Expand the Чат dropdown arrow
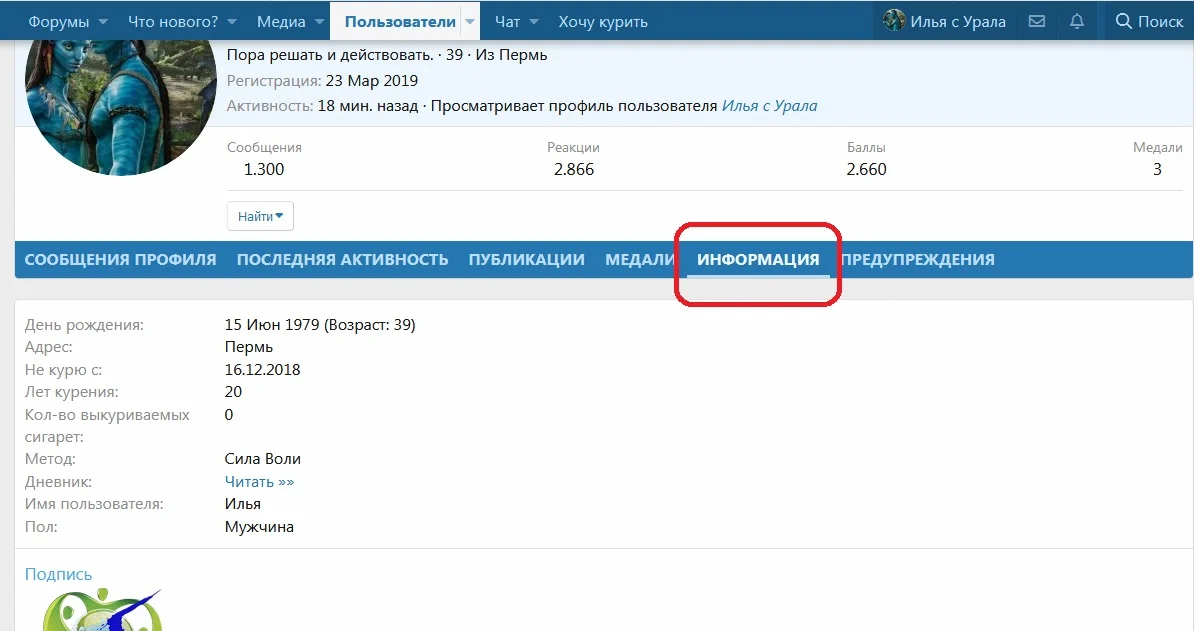This screenshot has width=1194, height=631. pyautogui.click(x=534, y=22)
